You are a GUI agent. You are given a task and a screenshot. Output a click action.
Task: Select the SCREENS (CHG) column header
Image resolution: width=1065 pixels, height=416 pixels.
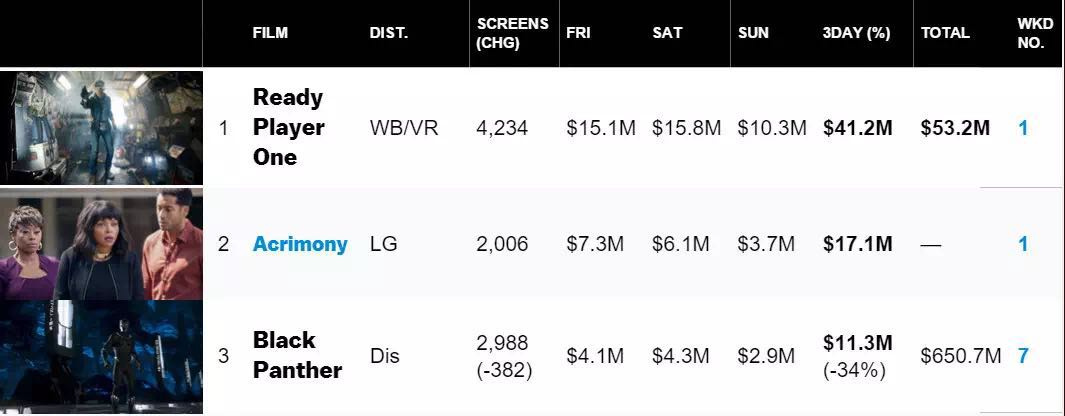click(512, 33)
